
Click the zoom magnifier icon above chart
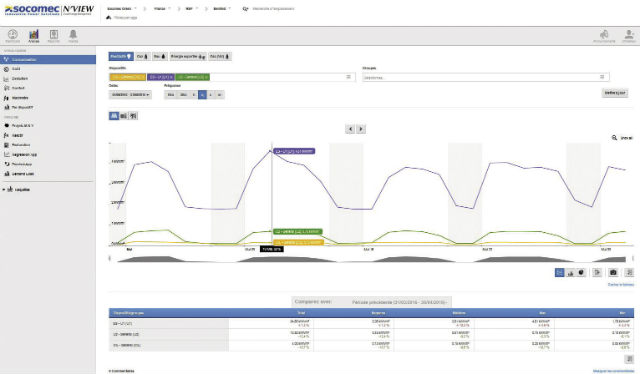point(614,138)
